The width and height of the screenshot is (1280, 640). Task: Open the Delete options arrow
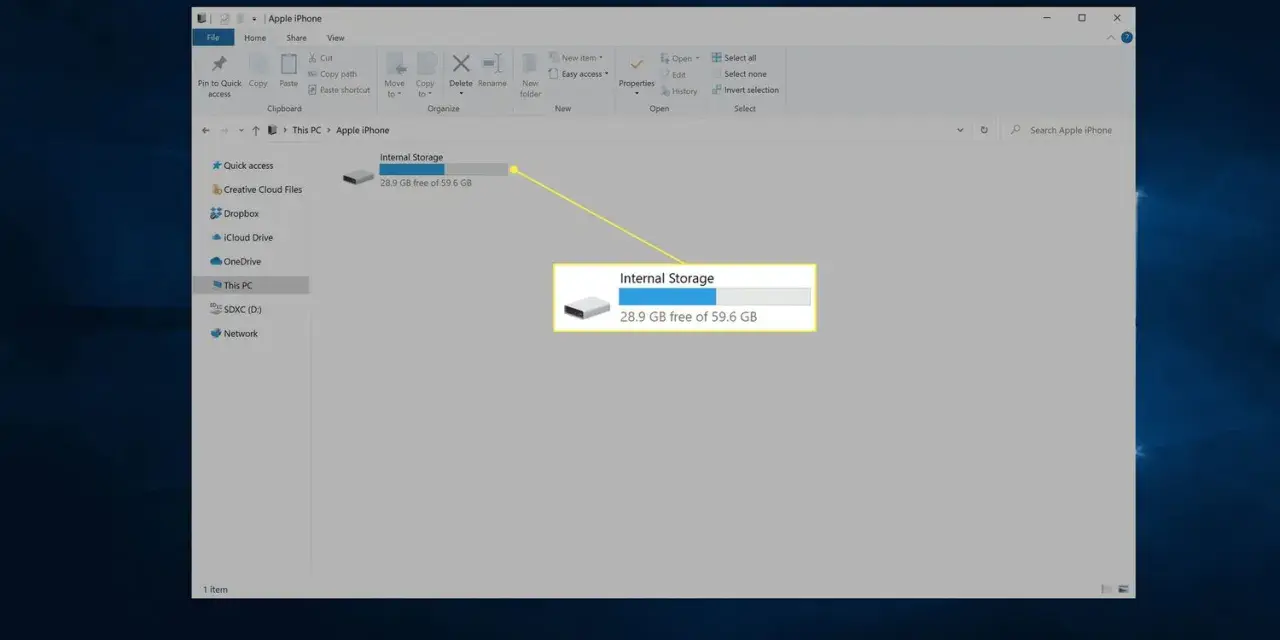point(461,94)
